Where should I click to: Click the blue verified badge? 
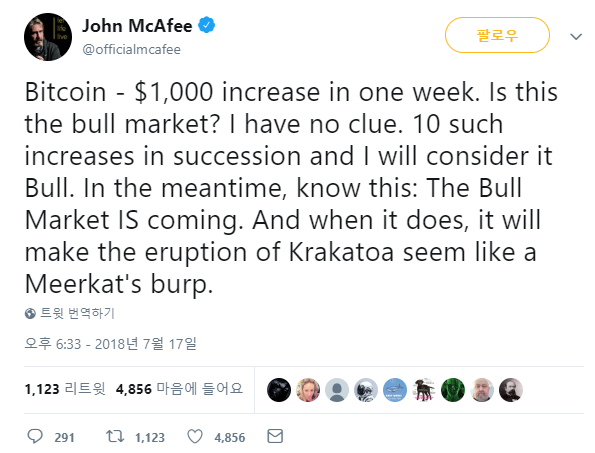[x=207, y=25]
